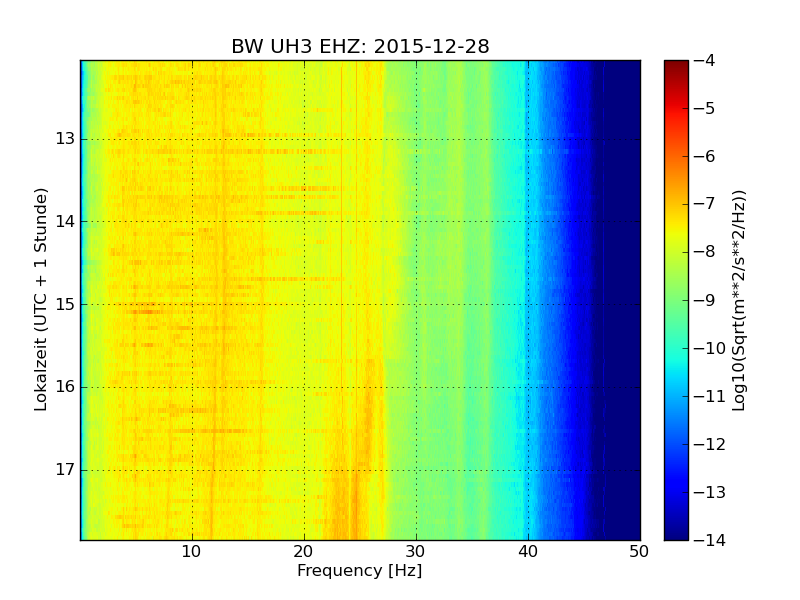
Task: Click the colorbar tick label −4
Action: point(705,60)
